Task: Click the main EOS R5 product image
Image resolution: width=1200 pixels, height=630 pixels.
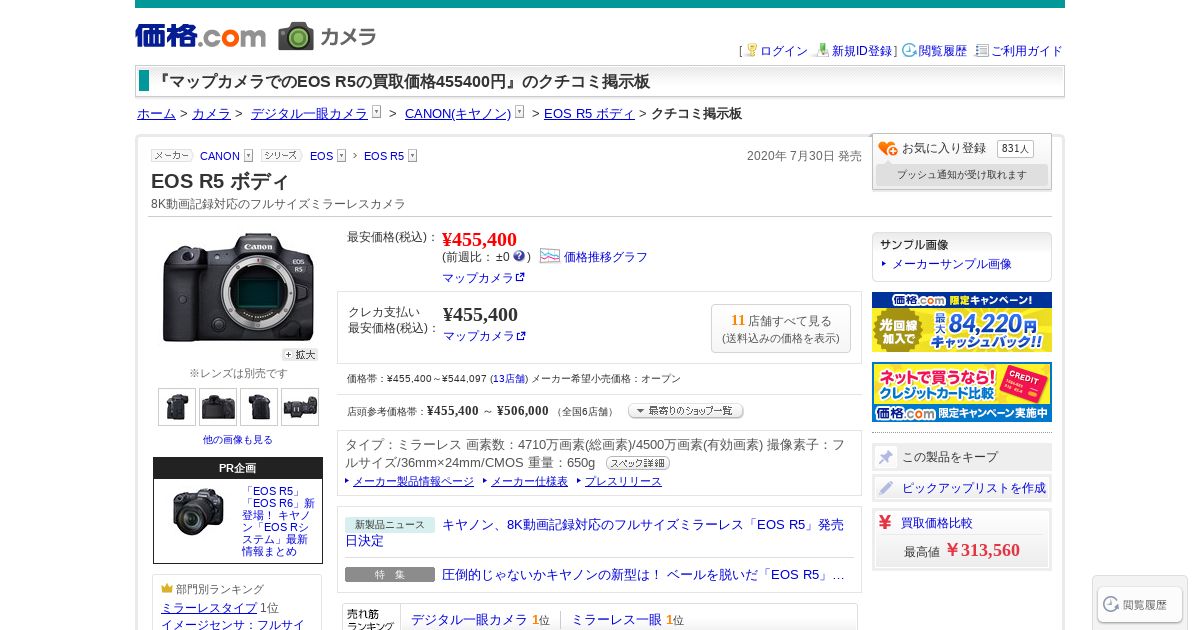Action: tap(238, 288)
